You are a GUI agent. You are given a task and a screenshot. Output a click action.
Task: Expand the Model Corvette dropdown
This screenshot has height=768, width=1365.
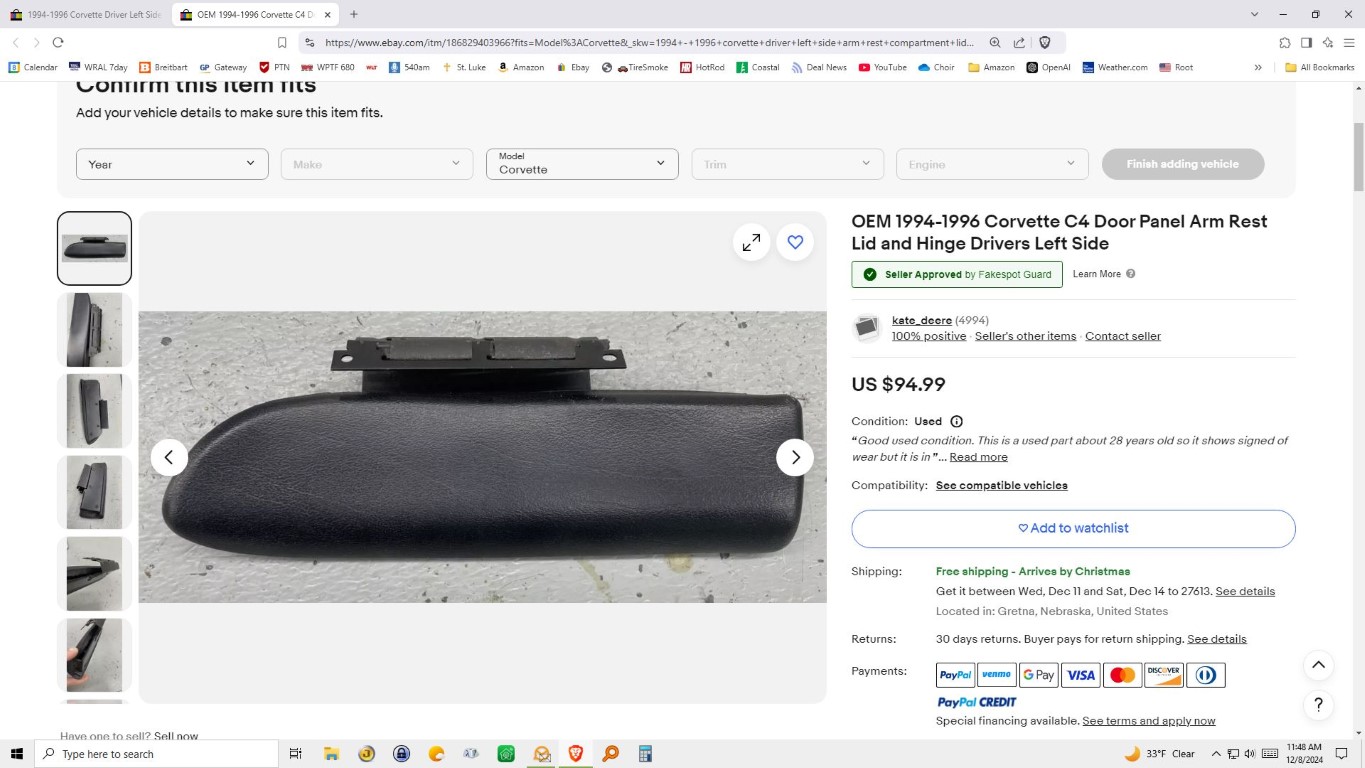point(582,164)
